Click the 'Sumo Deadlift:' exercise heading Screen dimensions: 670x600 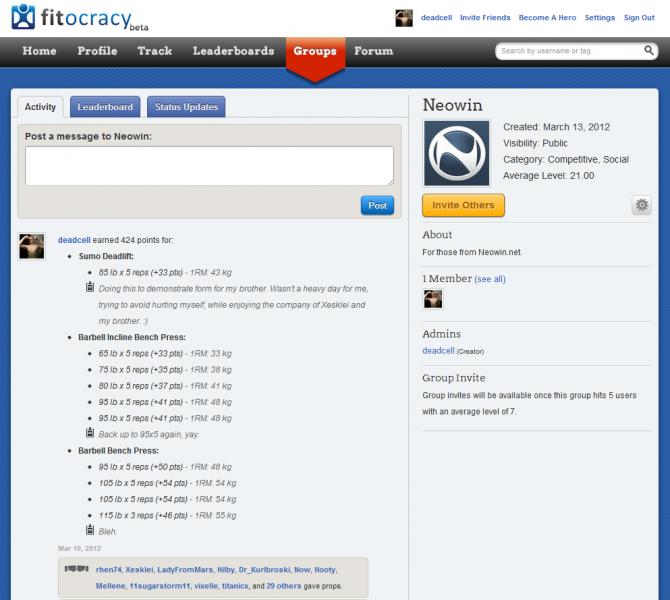click(106, 256)
